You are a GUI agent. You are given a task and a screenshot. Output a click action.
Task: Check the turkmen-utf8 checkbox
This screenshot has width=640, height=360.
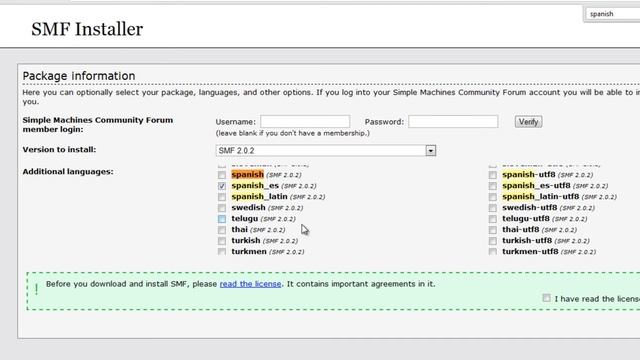493,252
